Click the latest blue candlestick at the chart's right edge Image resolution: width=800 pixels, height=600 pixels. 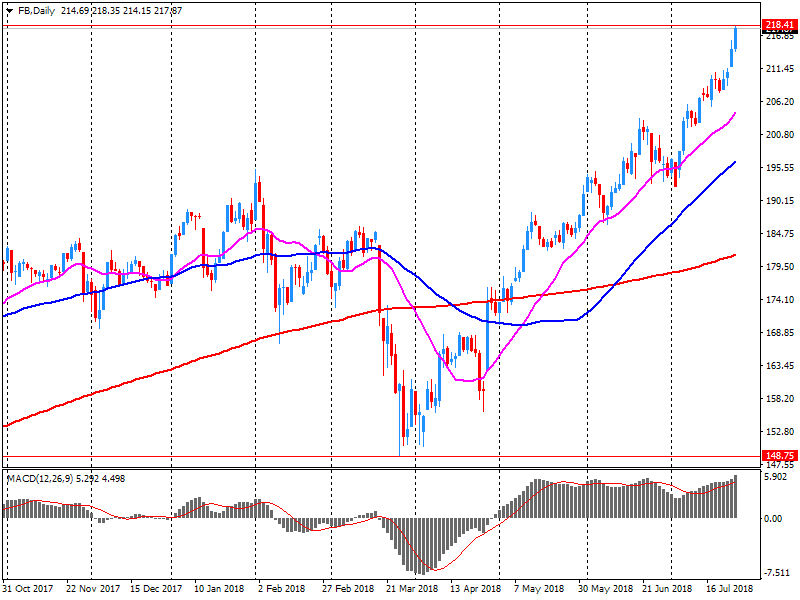pyautogui.click(x=736, y=38)
